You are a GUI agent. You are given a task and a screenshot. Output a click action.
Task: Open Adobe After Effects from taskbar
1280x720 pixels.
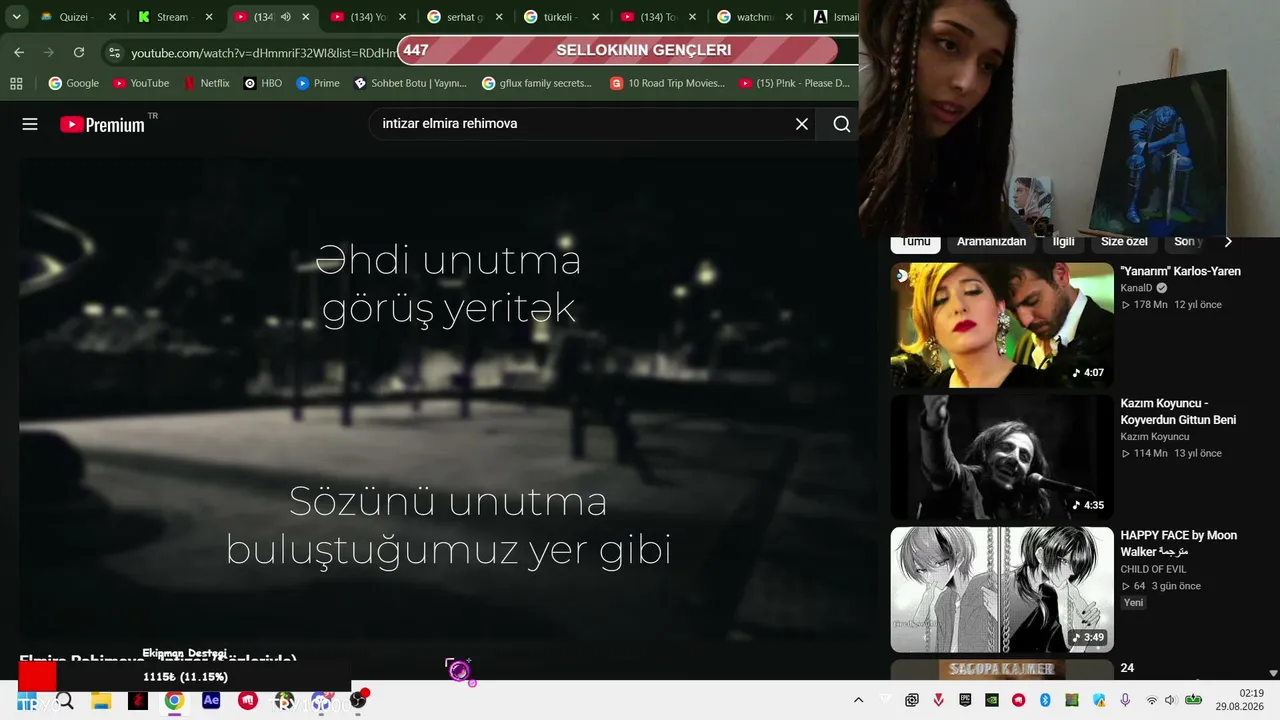[211, 701]
